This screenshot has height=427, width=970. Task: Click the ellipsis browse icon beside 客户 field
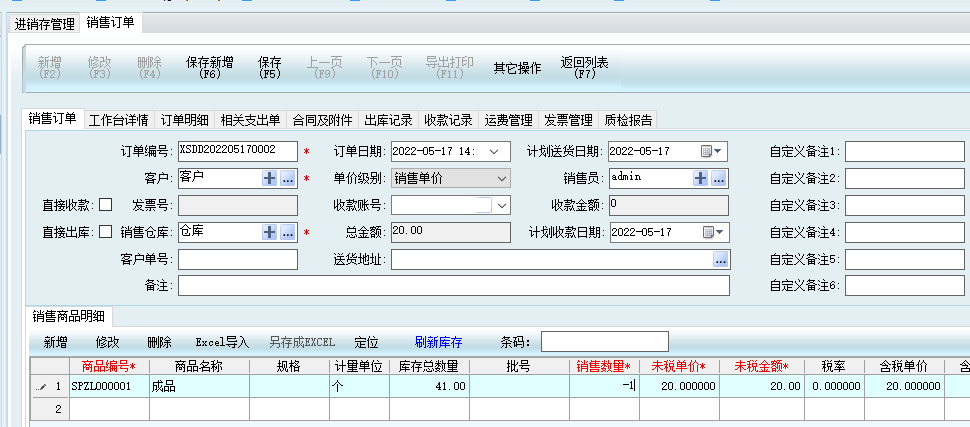[288, 178]
